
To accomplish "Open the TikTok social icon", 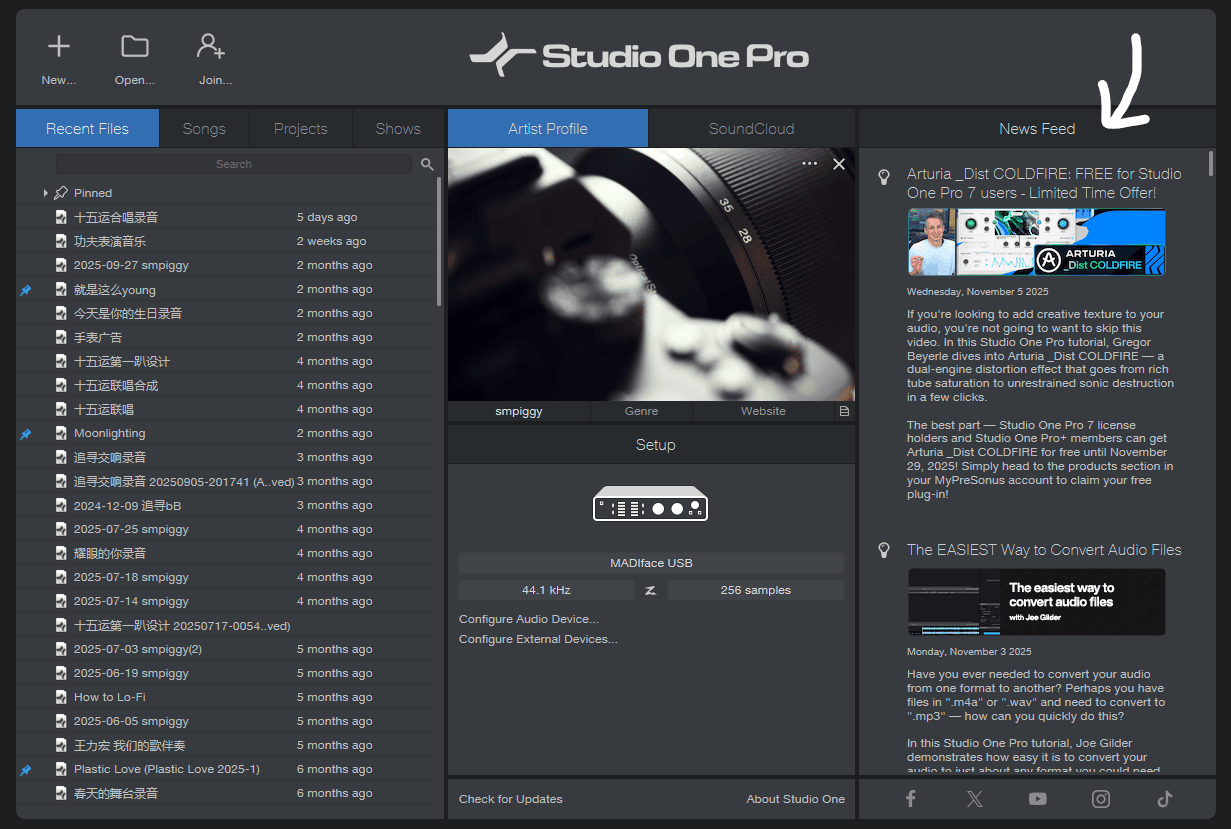I will pos(1164,798).
